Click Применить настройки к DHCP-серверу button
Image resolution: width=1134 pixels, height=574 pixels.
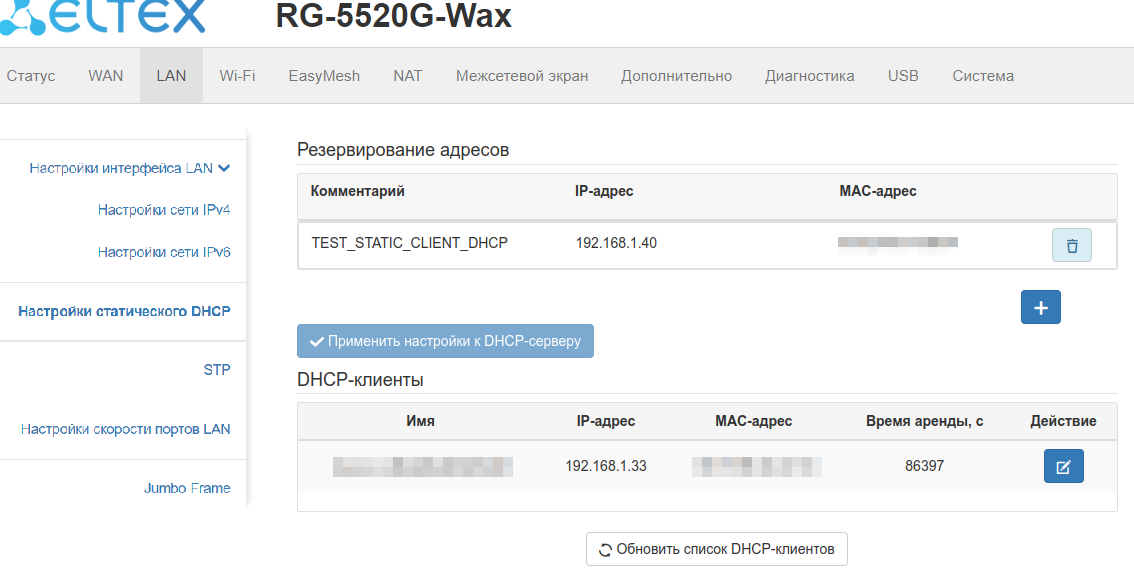pos(445,341)
